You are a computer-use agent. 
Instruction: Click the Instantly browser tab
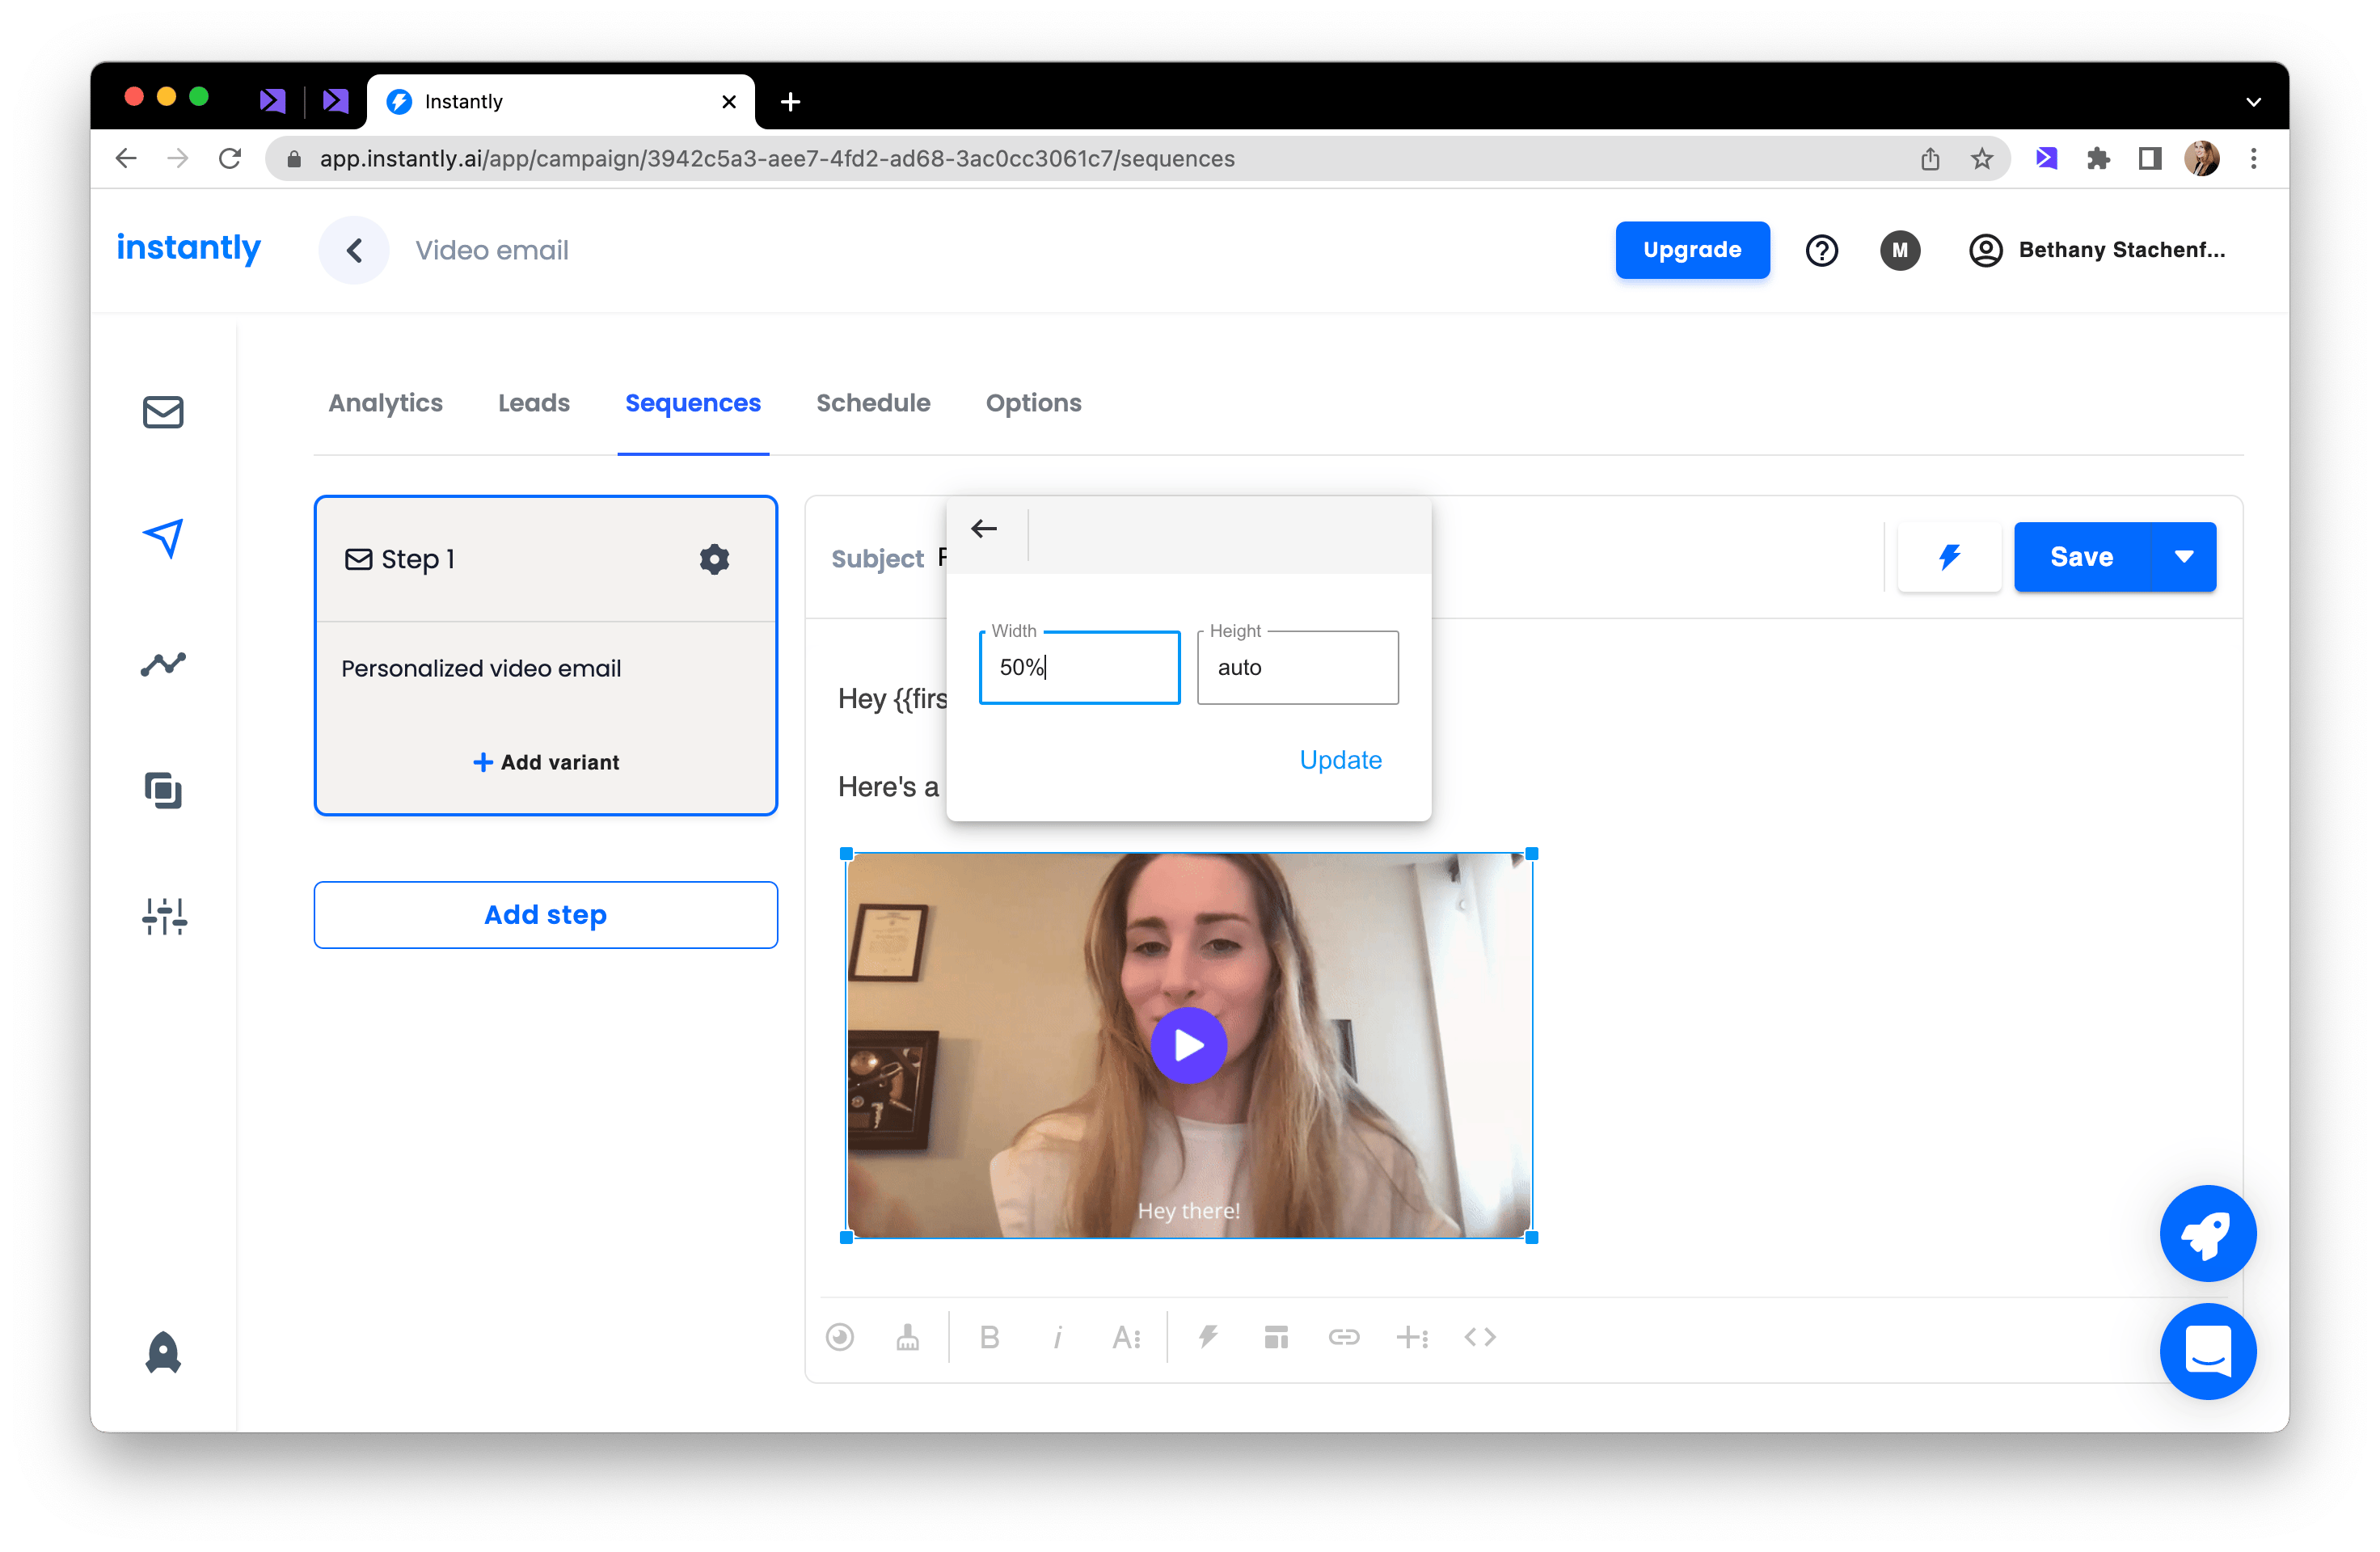tap(560, 101)
